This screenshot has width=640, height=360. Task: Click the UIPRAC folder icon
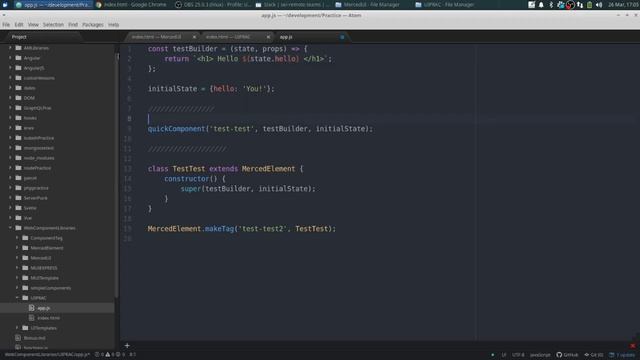click(25, 298)
